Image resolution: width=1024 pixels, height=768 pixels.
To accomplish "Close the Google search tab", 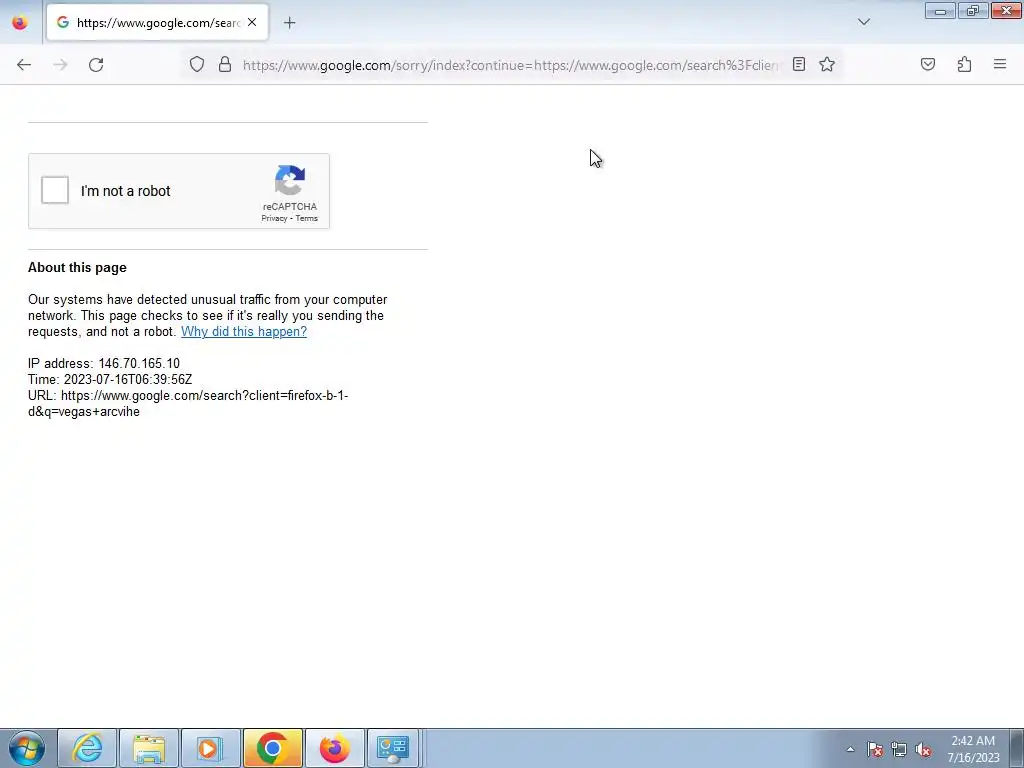I will click(x=252, y=22).
